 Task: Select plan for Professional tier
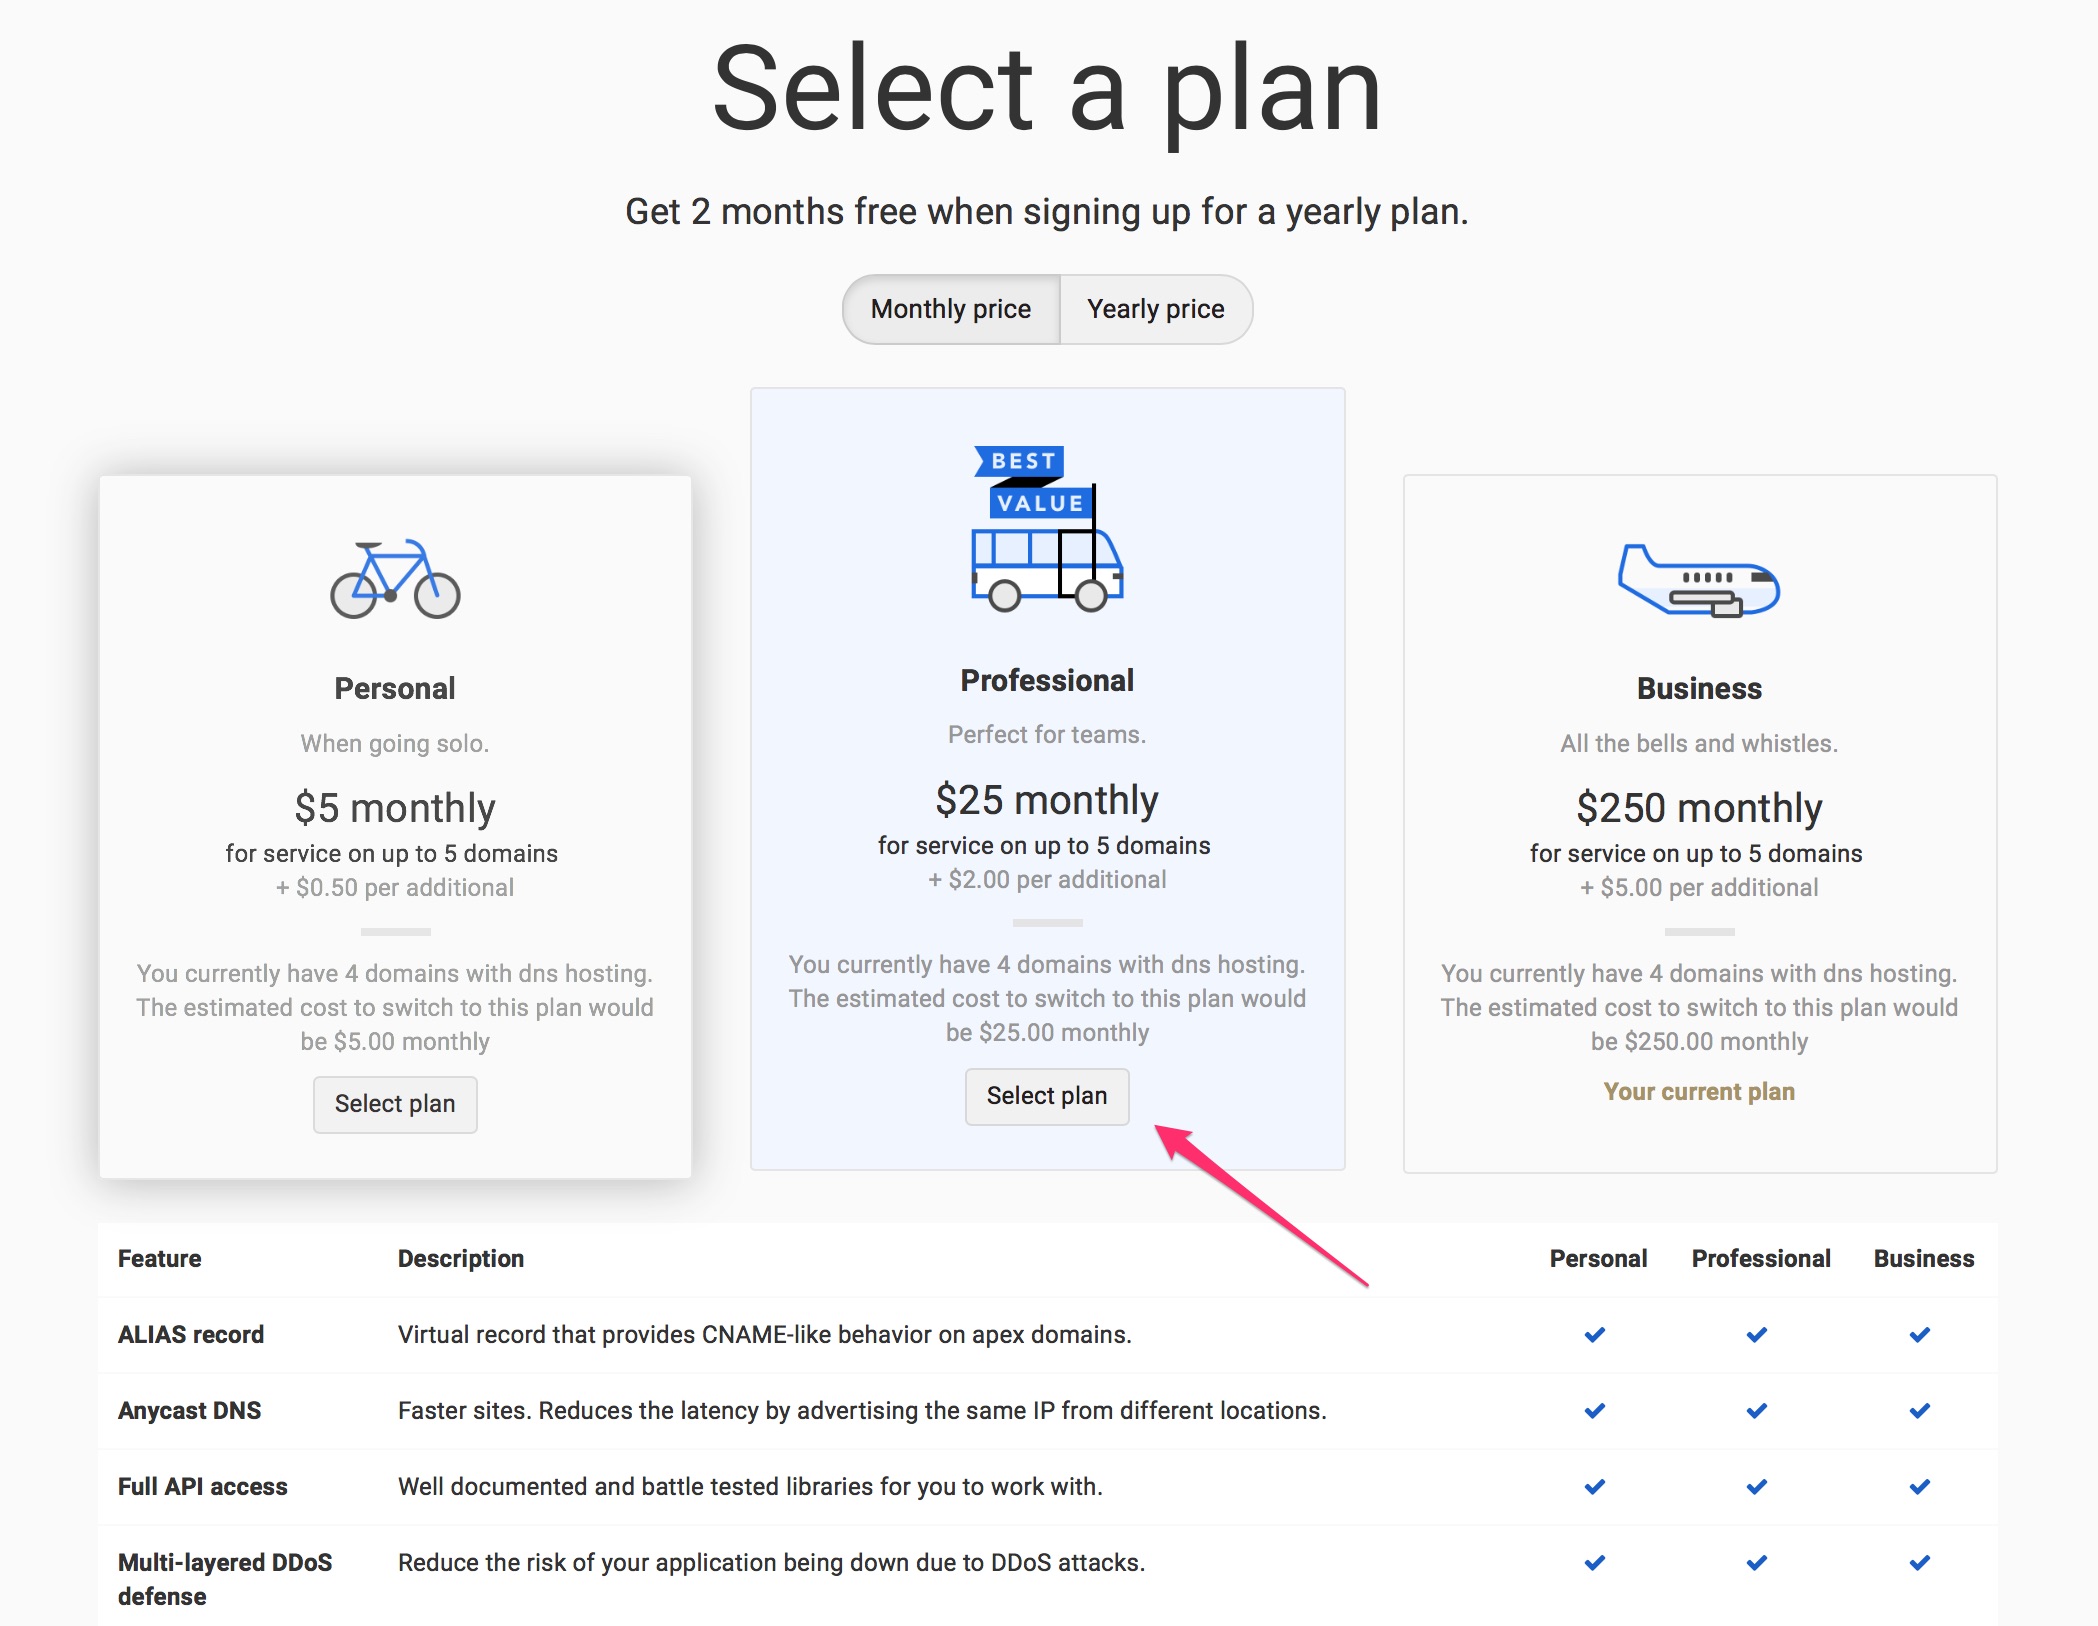1046,1096
